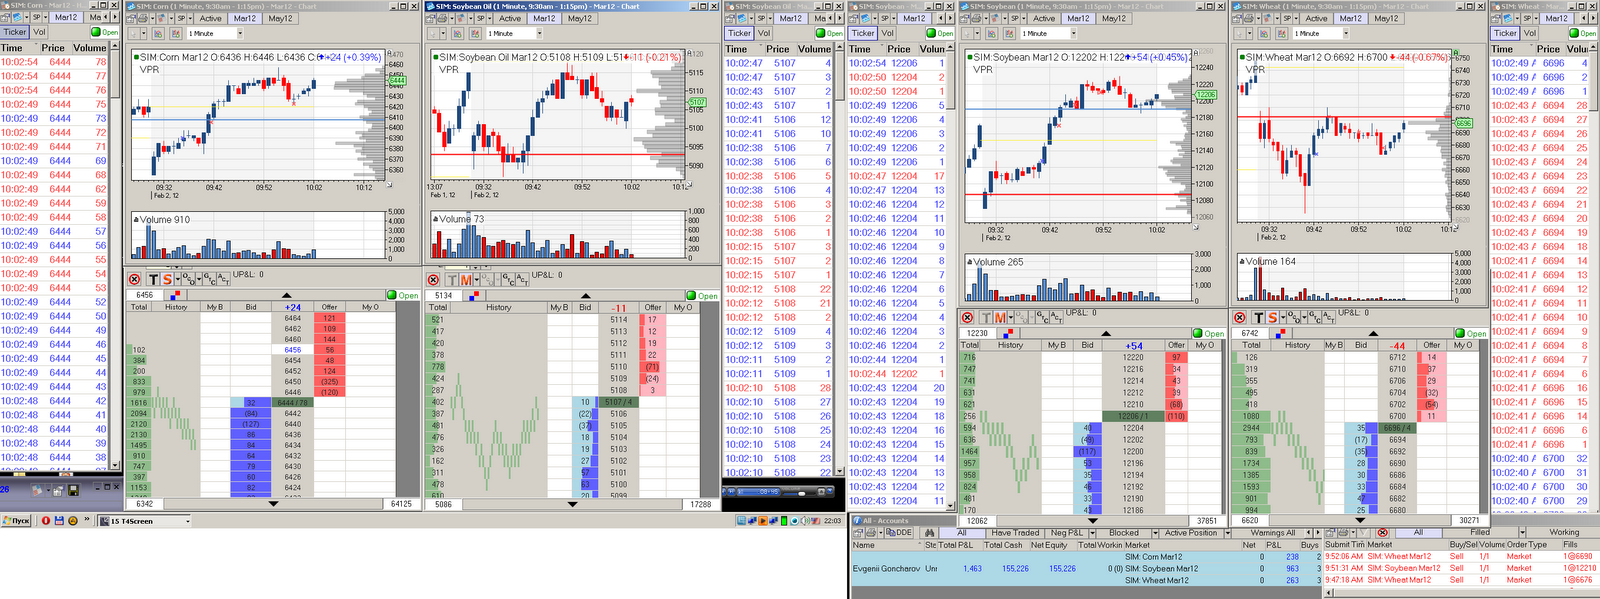
Task: Click the red power icon in bottom-left taskbar
Action: [46, 521]
